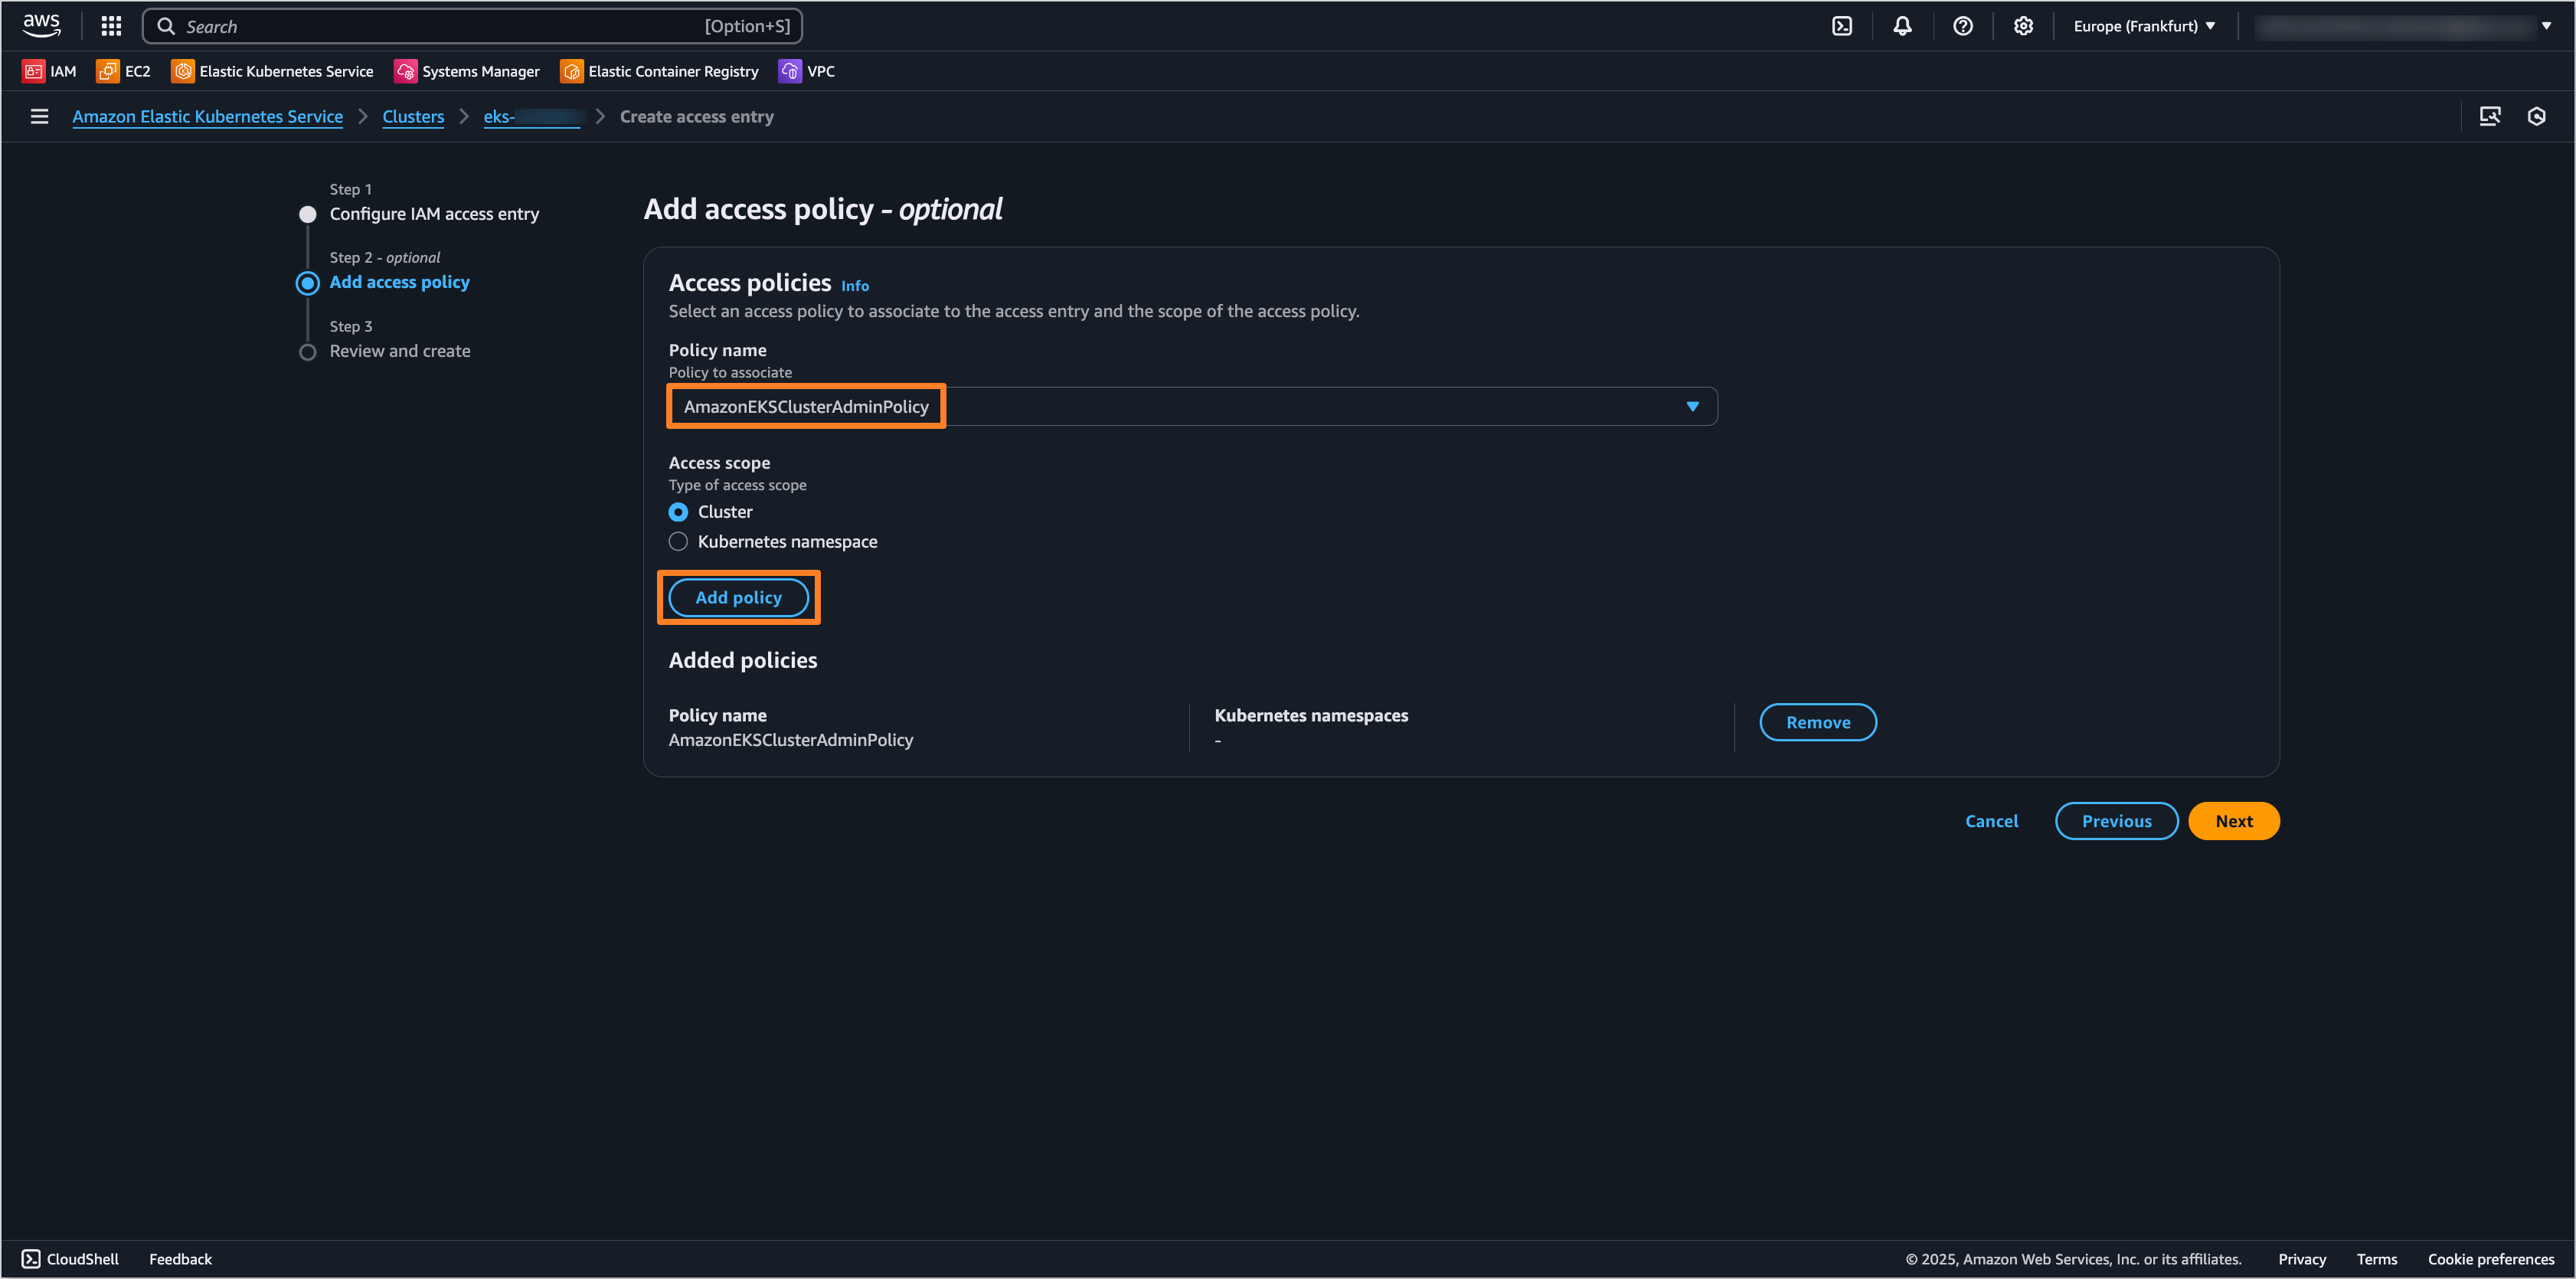Open IAM from the favorites bar
Viewport: 2576px width, 1279px height.
48,71
